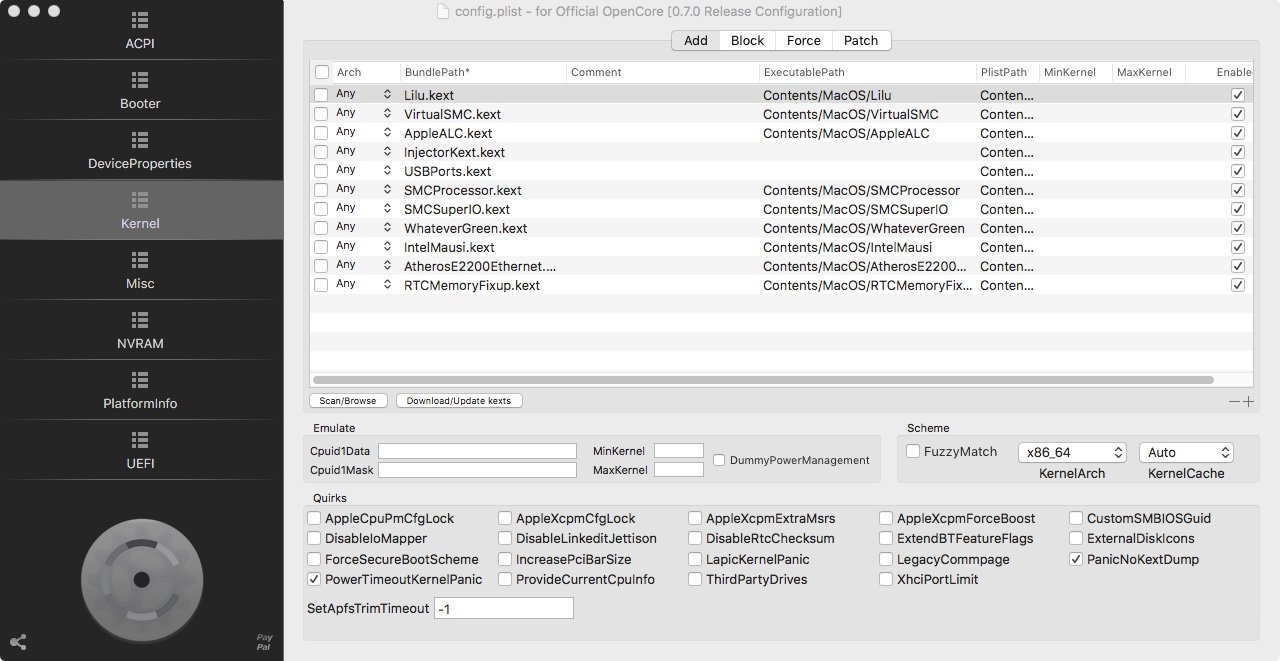Enable the ThirdPartyDrives quirk
The height and width of the screenshot is (661, 1280).
(x=695, y=579)
